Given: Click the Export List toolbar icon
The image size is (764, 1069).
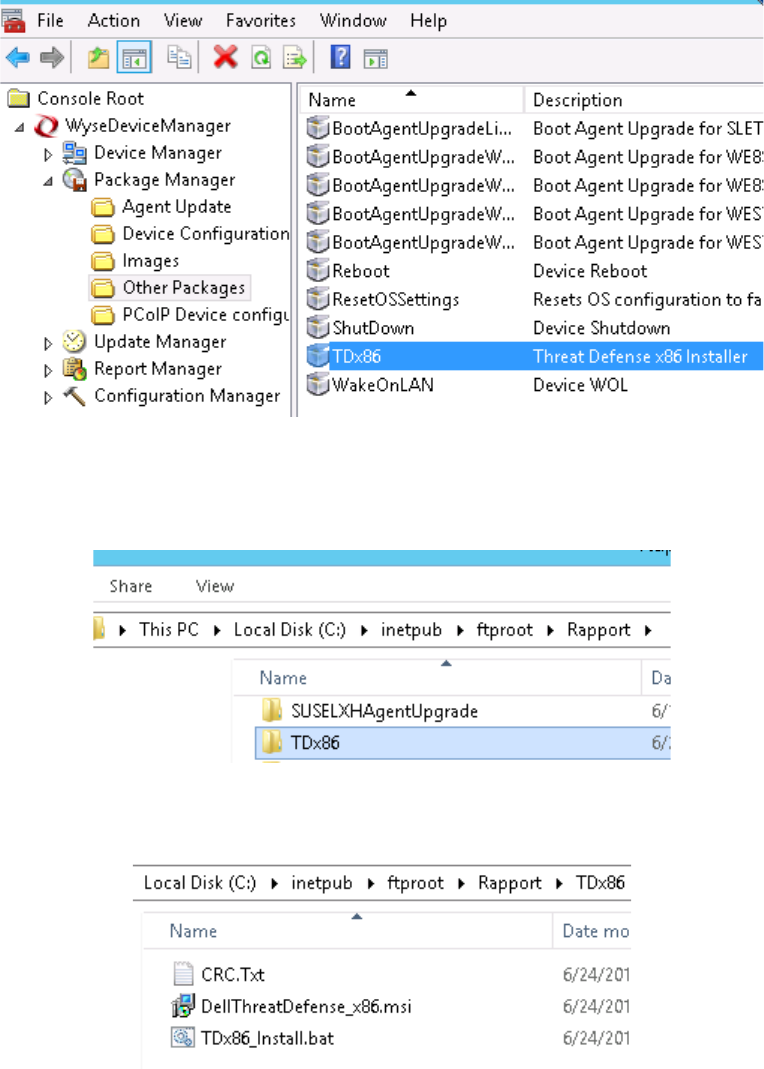Looking at the screenshot, I should click(295, 58).
